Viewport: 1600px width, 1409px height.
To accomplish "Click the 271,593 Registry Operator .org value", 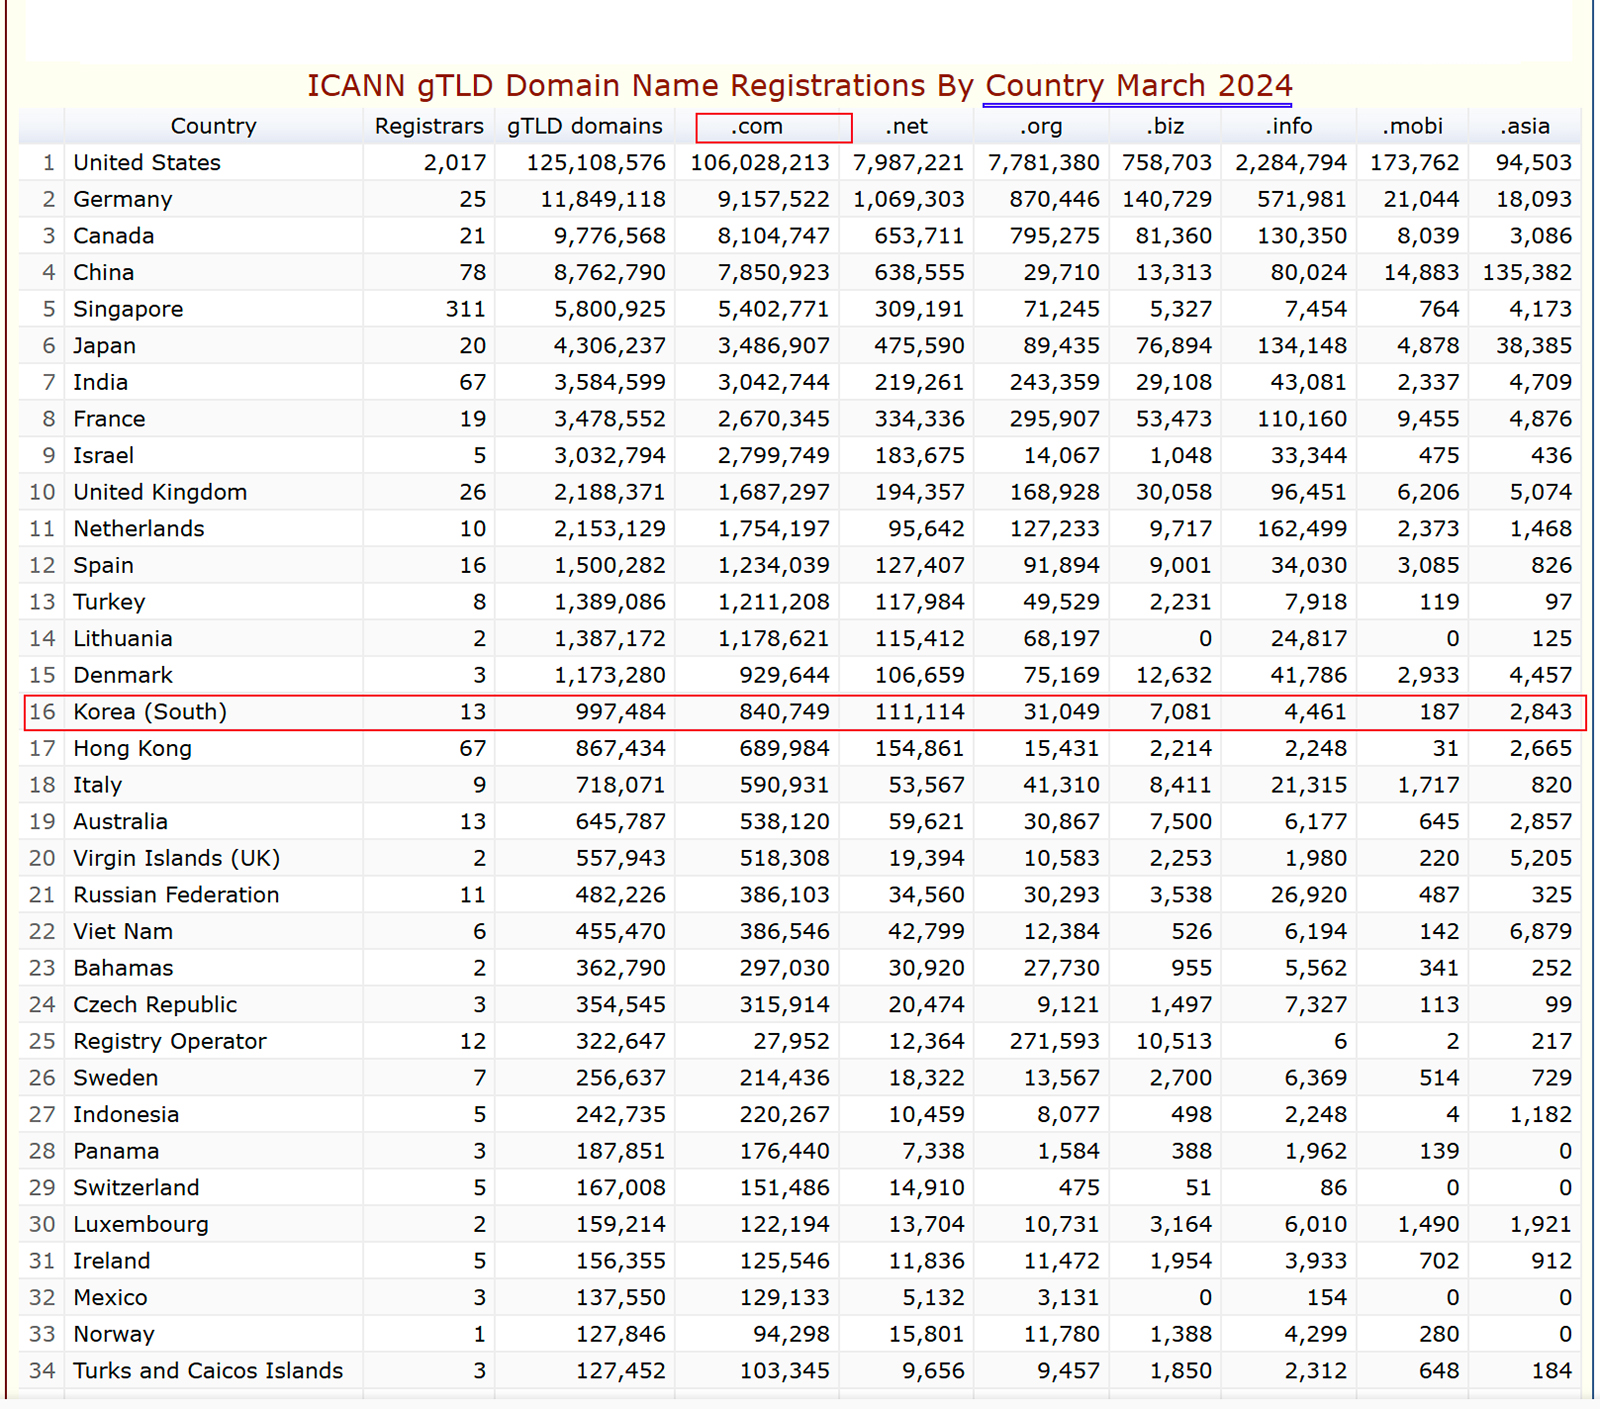I will click(1055, 1041).
